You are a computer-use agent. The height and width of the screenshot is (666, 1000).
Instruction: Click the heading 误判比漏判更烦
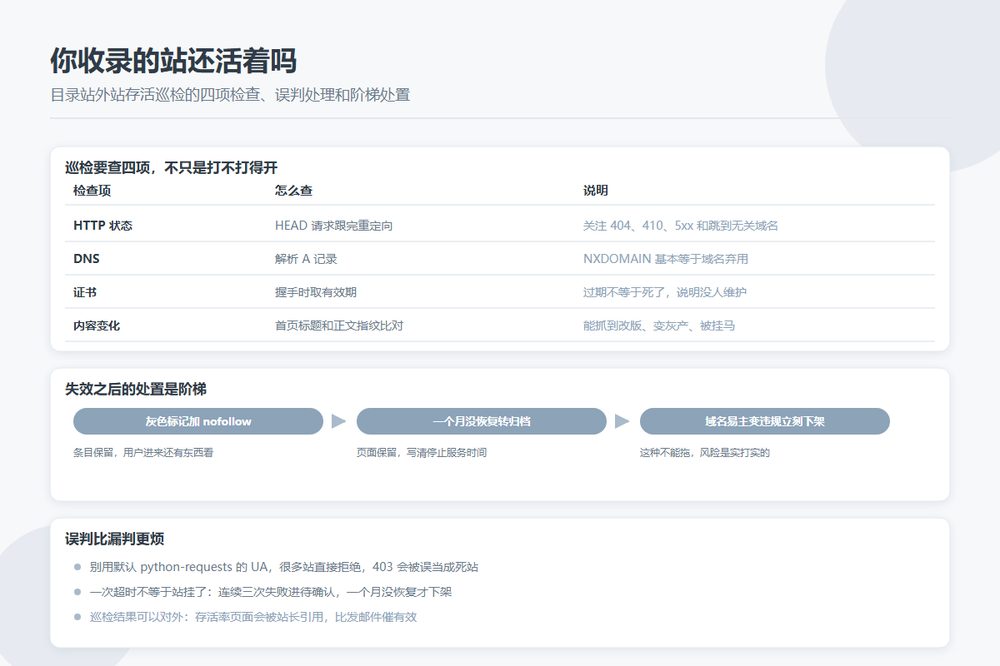point(114,539)
